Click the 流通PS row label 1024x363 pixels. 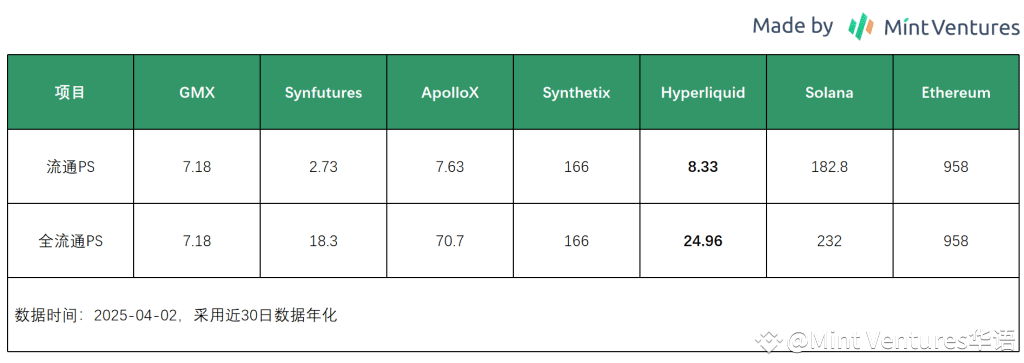click(71, 167)
